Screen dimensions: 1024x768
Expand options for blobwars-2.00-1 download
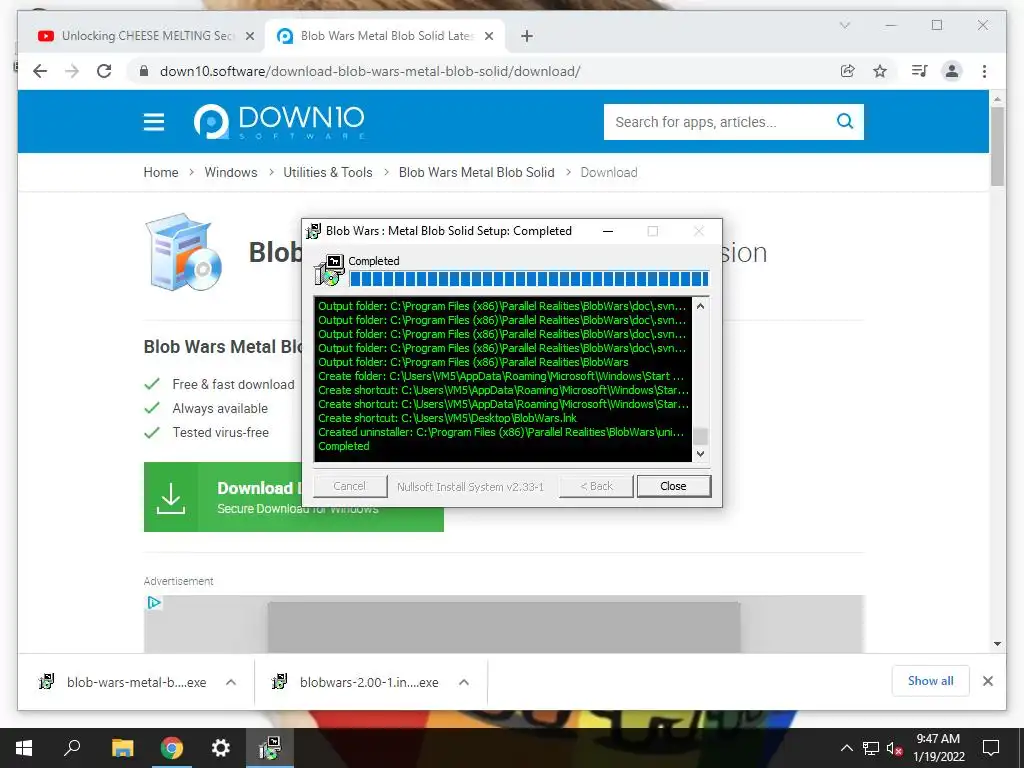(464, 682)
